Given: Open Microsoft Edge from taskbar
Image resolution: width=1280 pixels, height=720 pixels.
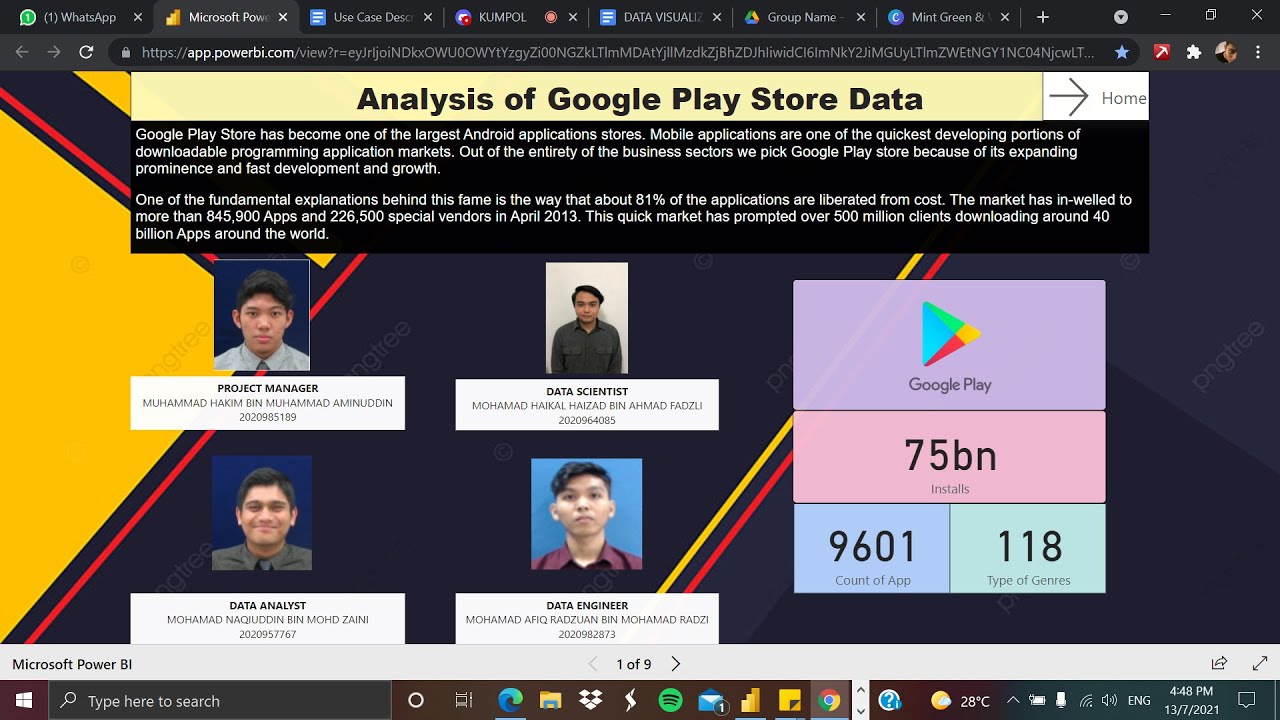Looking at the screenshot, I should [x=510, y=701].
